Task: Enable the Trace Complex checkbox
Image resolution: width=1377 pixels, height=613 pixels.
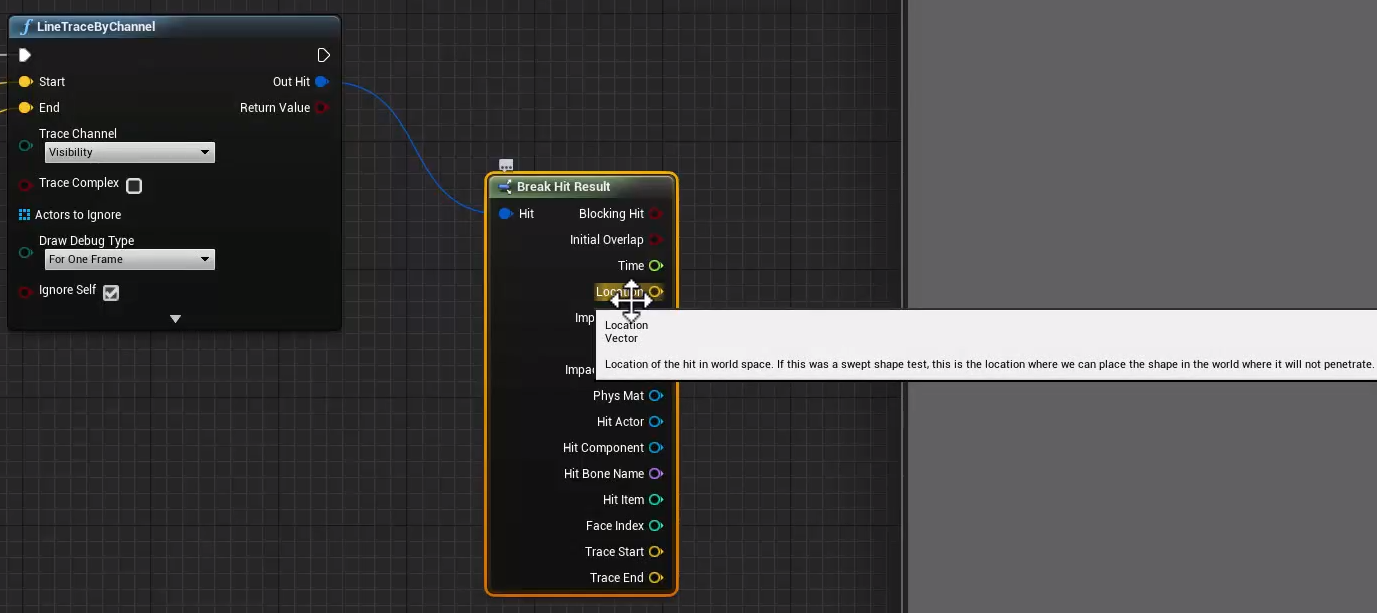Action: pos(134,186)
